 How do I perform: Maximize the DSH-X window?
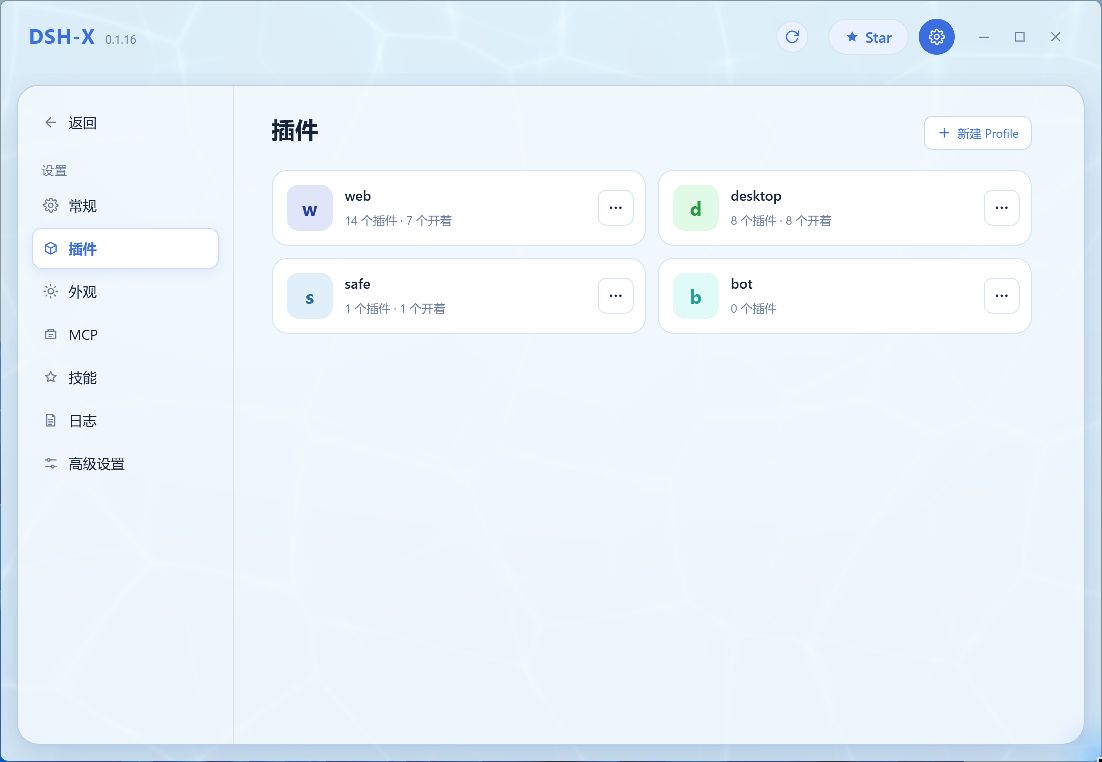click(1020, 37)
